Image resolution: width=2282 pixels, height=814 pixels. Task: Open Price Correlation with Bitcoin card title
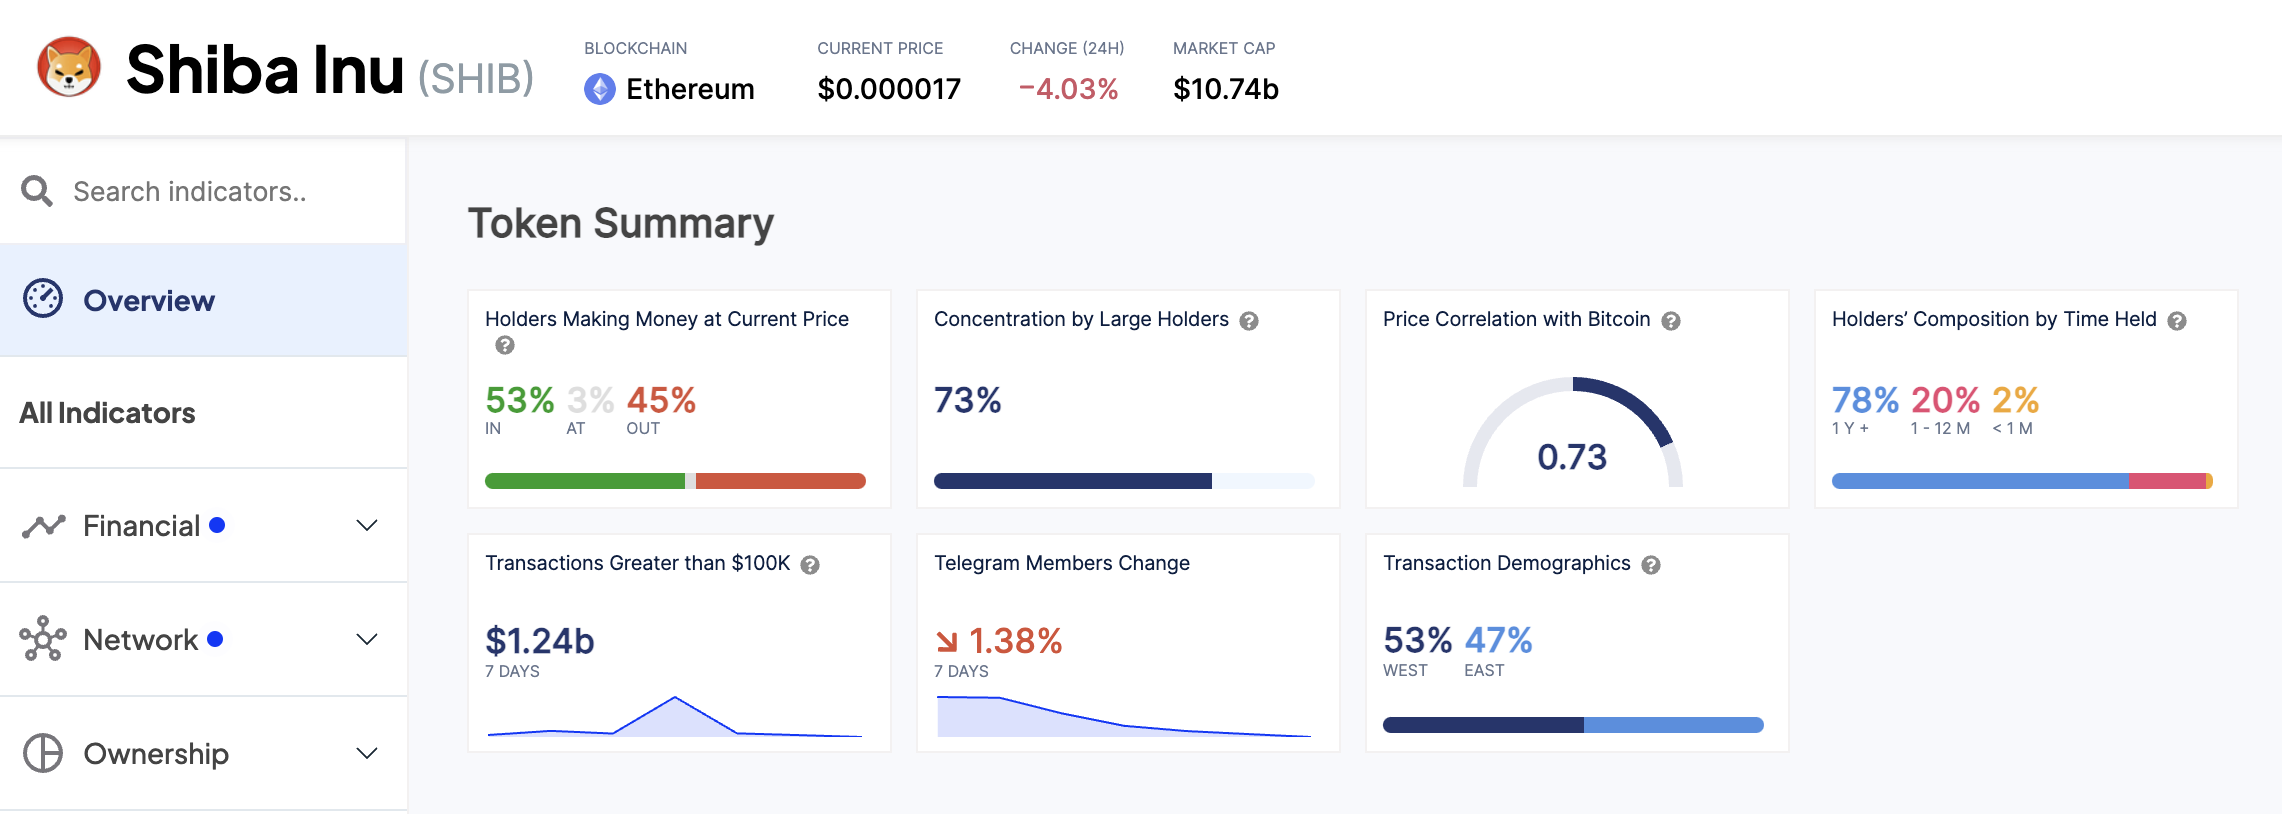(x=1516, y=319)
